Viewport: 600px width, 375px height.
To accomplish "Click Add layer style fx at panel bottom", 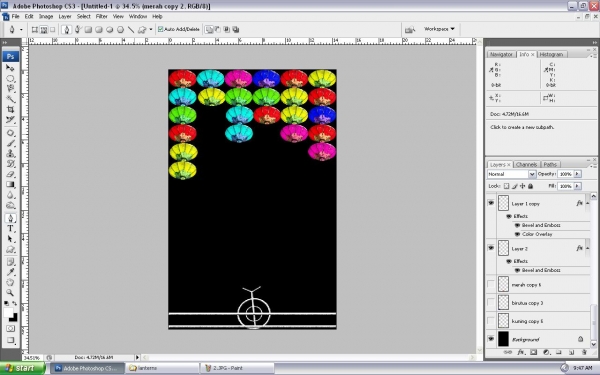I will 520,352.
